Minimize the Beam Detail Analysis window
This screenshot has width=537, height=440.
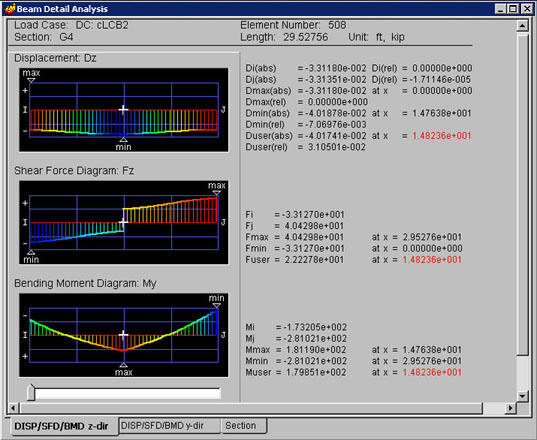501,9
